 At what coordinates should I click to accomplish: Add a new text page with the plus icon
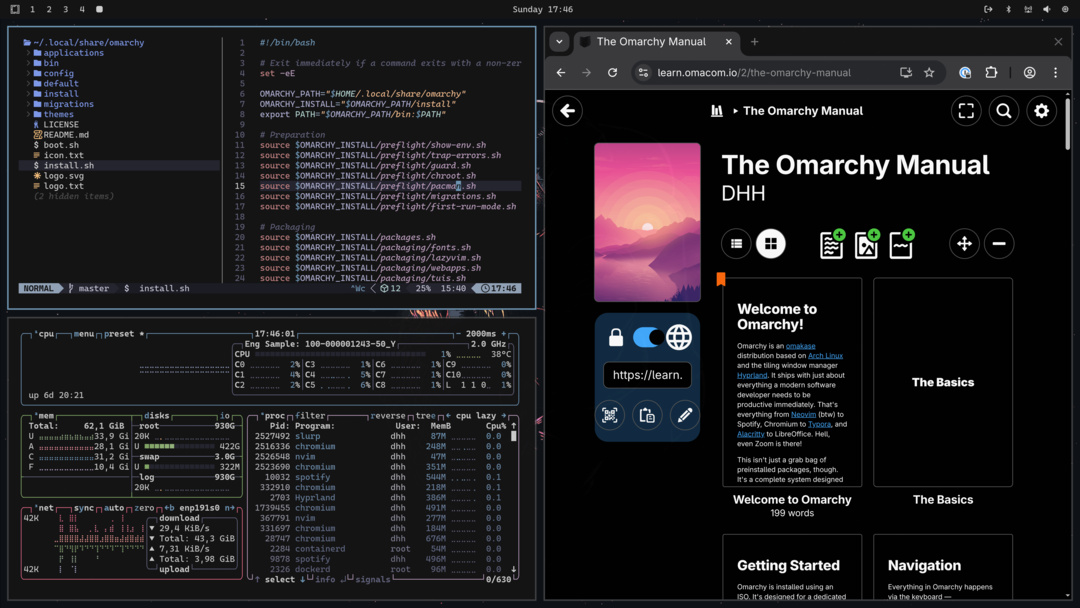coord(831,243)
